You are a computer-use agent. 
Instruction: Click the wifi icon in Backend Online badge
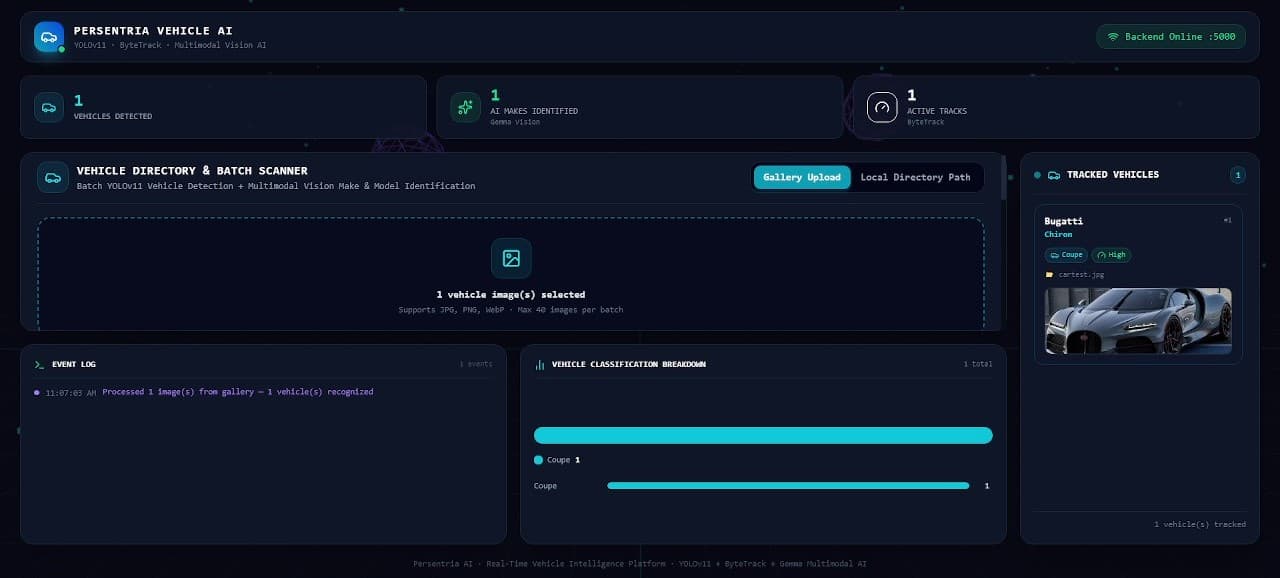pyautogui.click(x=1112, y=37)
